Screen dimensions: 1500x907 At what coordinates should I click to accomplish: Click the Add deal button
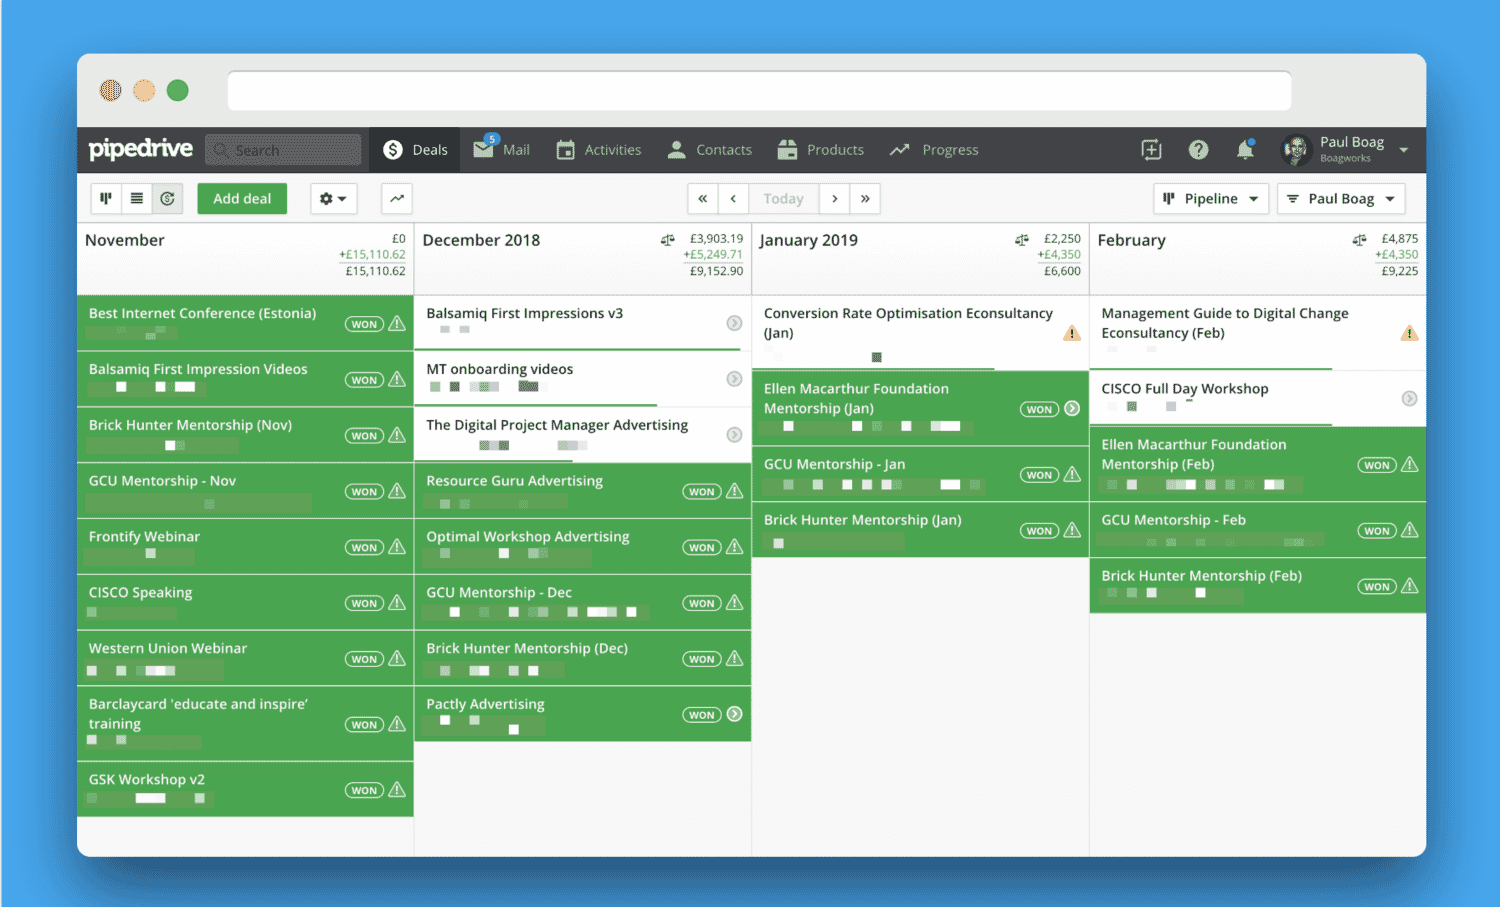click(x=242, y=199)
